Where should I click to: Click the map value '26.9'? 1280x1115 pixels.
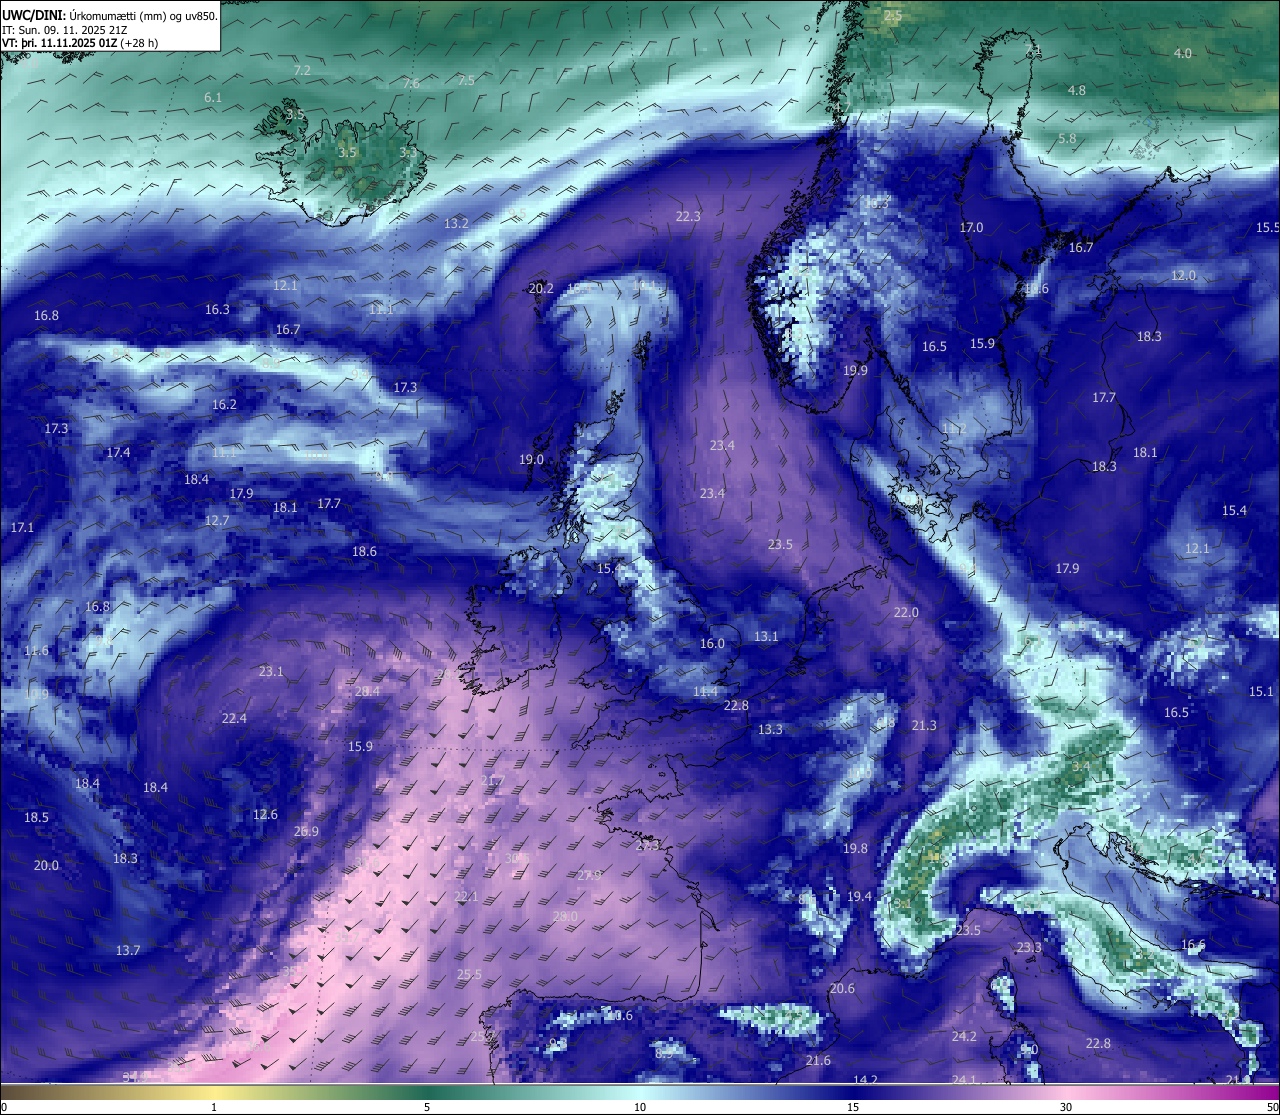[306, 832]
